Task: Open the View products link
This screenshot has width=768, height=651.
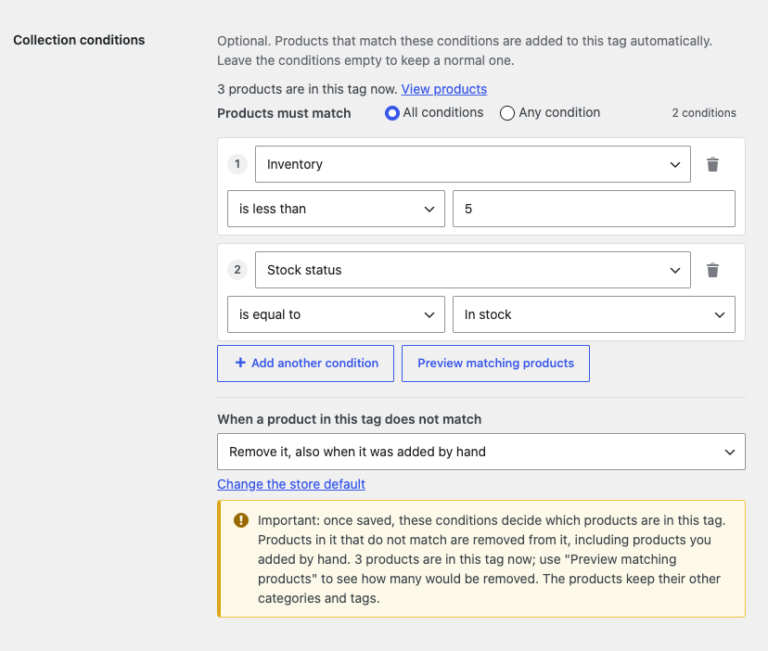Action: 444,89
